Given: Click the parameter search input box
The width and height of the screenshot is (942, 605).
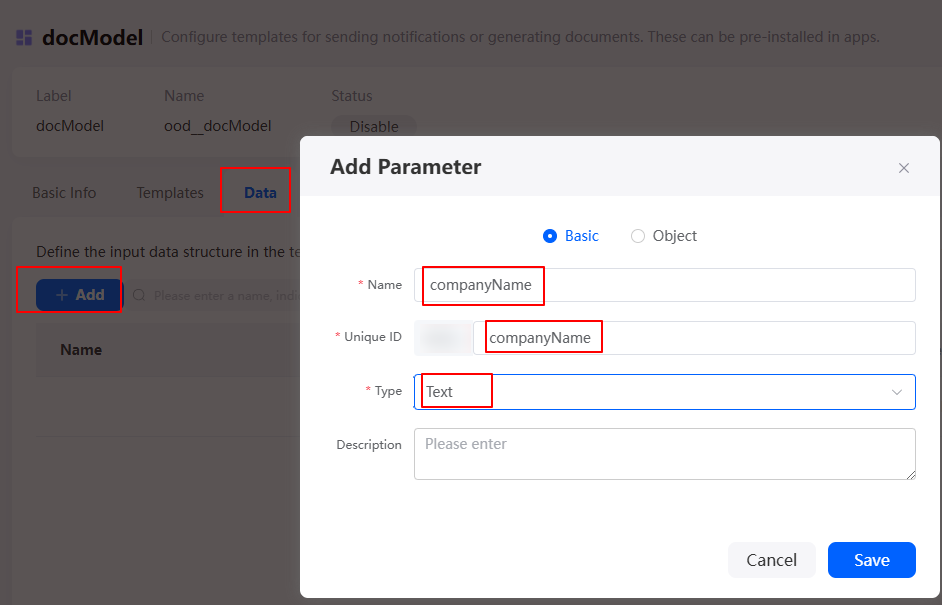Looking at the screenshot, I should click(x=216, y=295).
